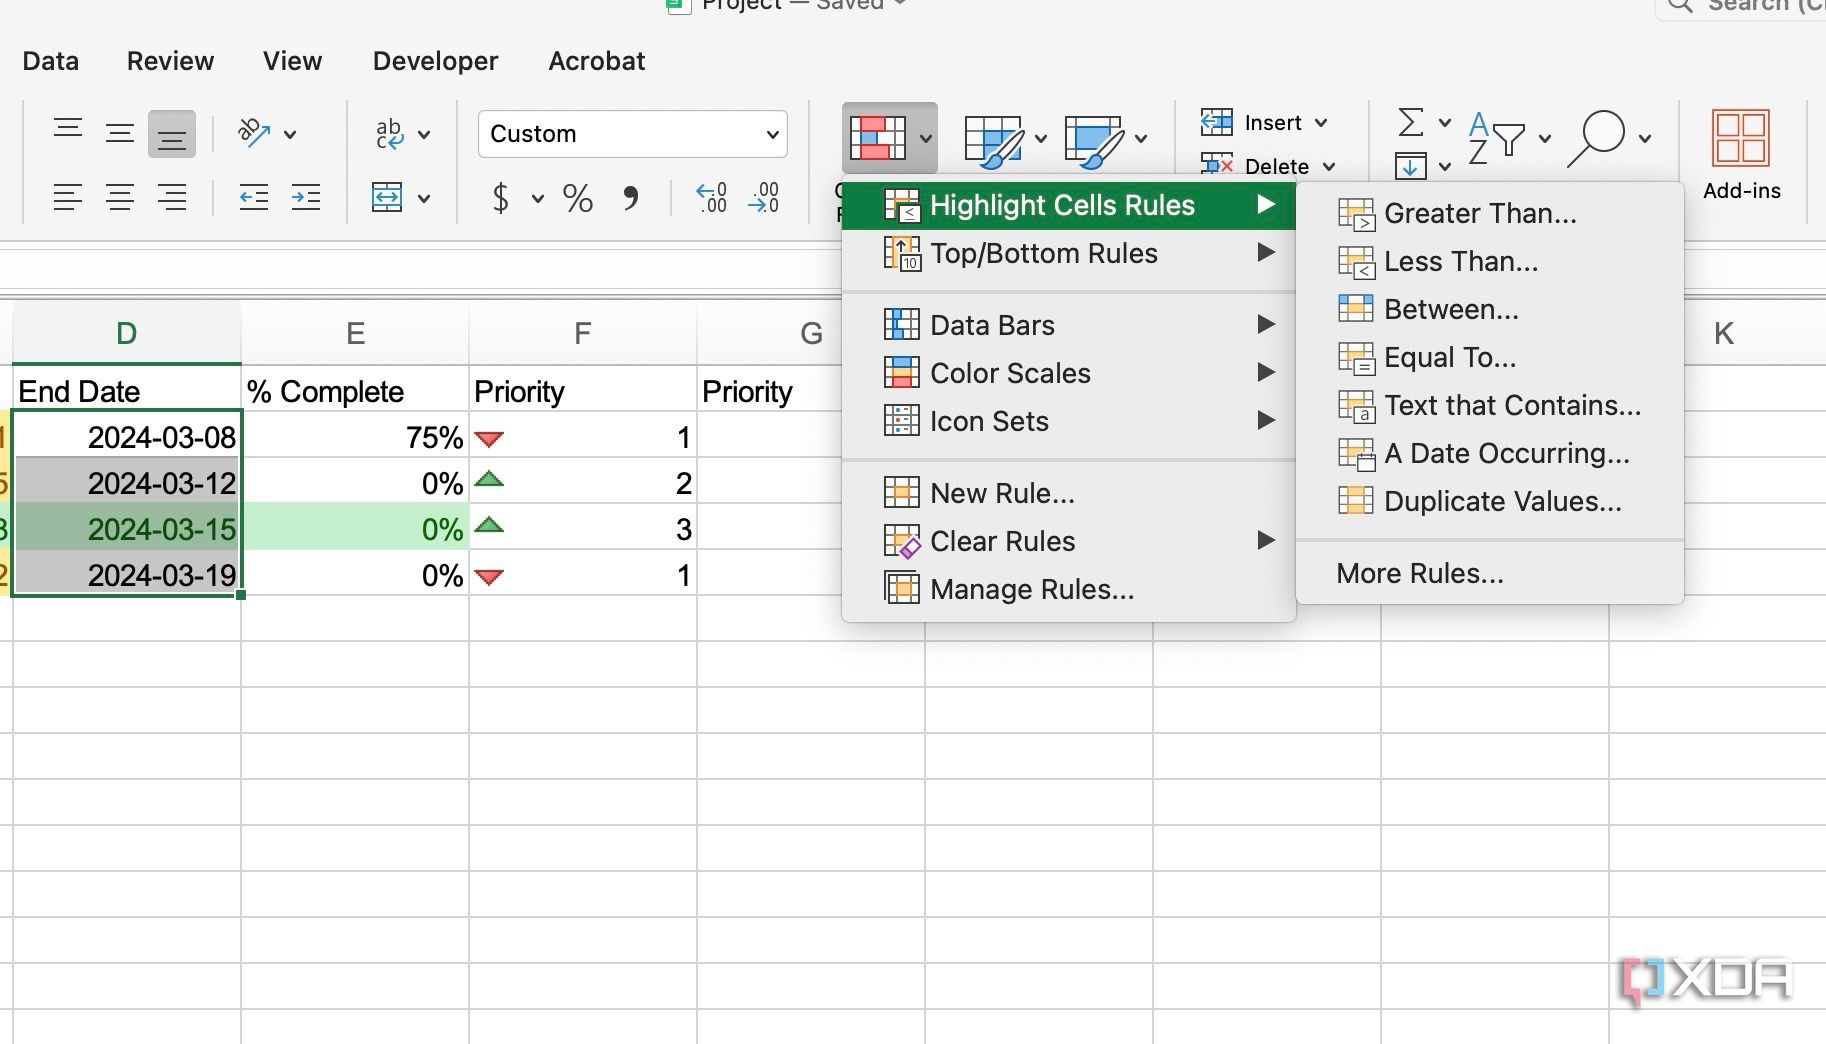Apply currency formatting with the dollar icon
Viewport: 1826px width, 1044px height.
[x=502, y=198]
